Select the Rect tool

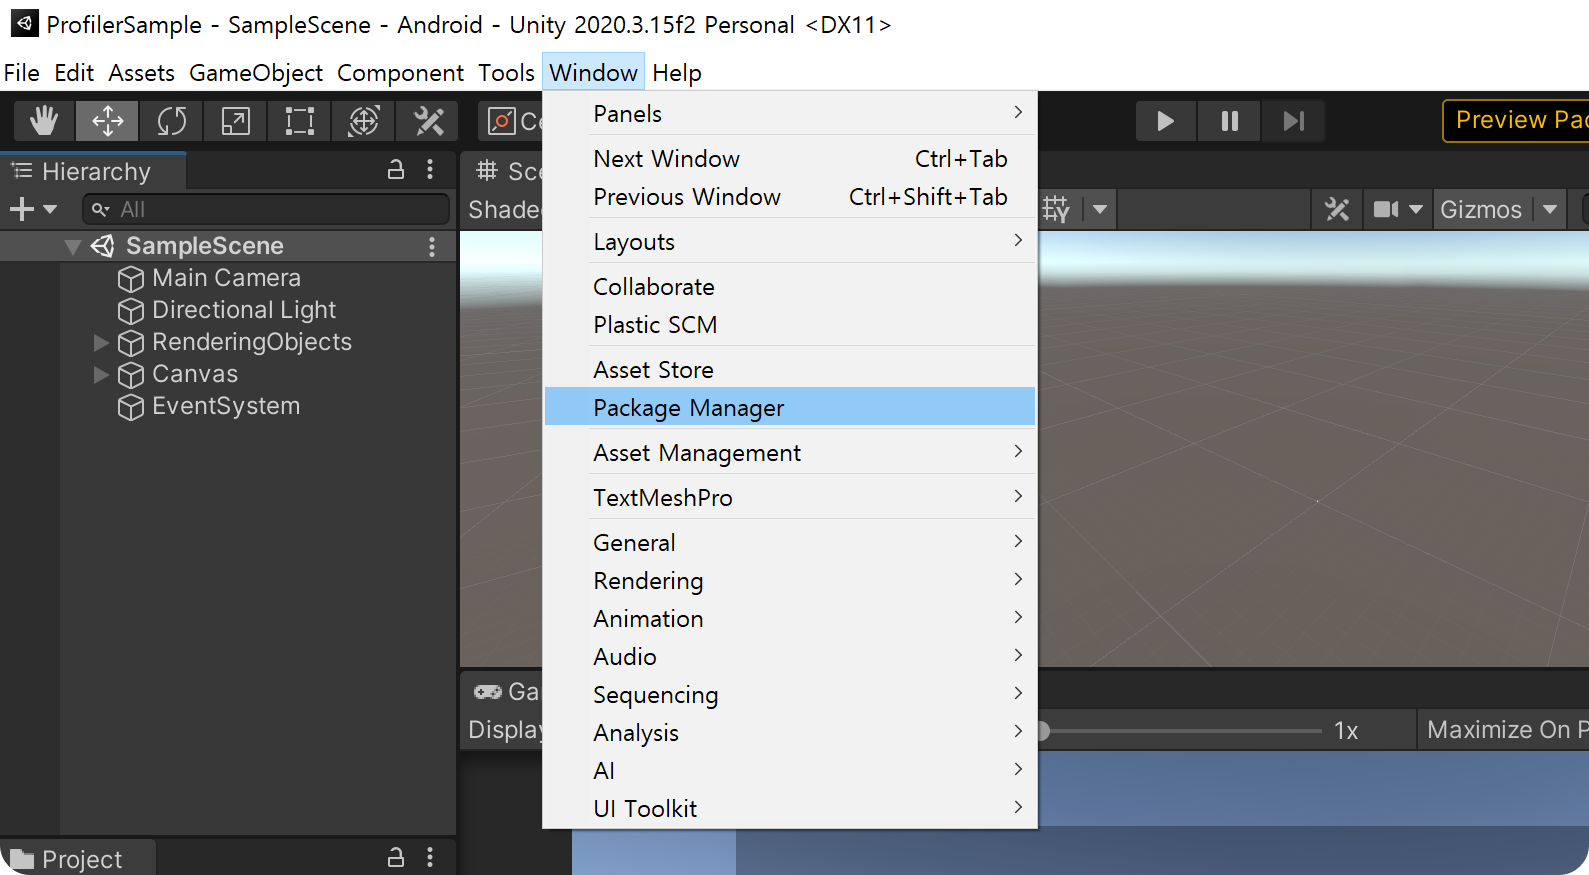click(299, 121)
